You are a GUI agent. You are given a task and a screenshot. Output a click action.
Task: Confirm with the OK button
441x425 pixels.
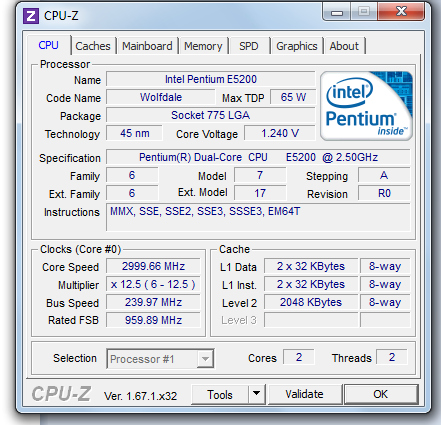[381, 394]
